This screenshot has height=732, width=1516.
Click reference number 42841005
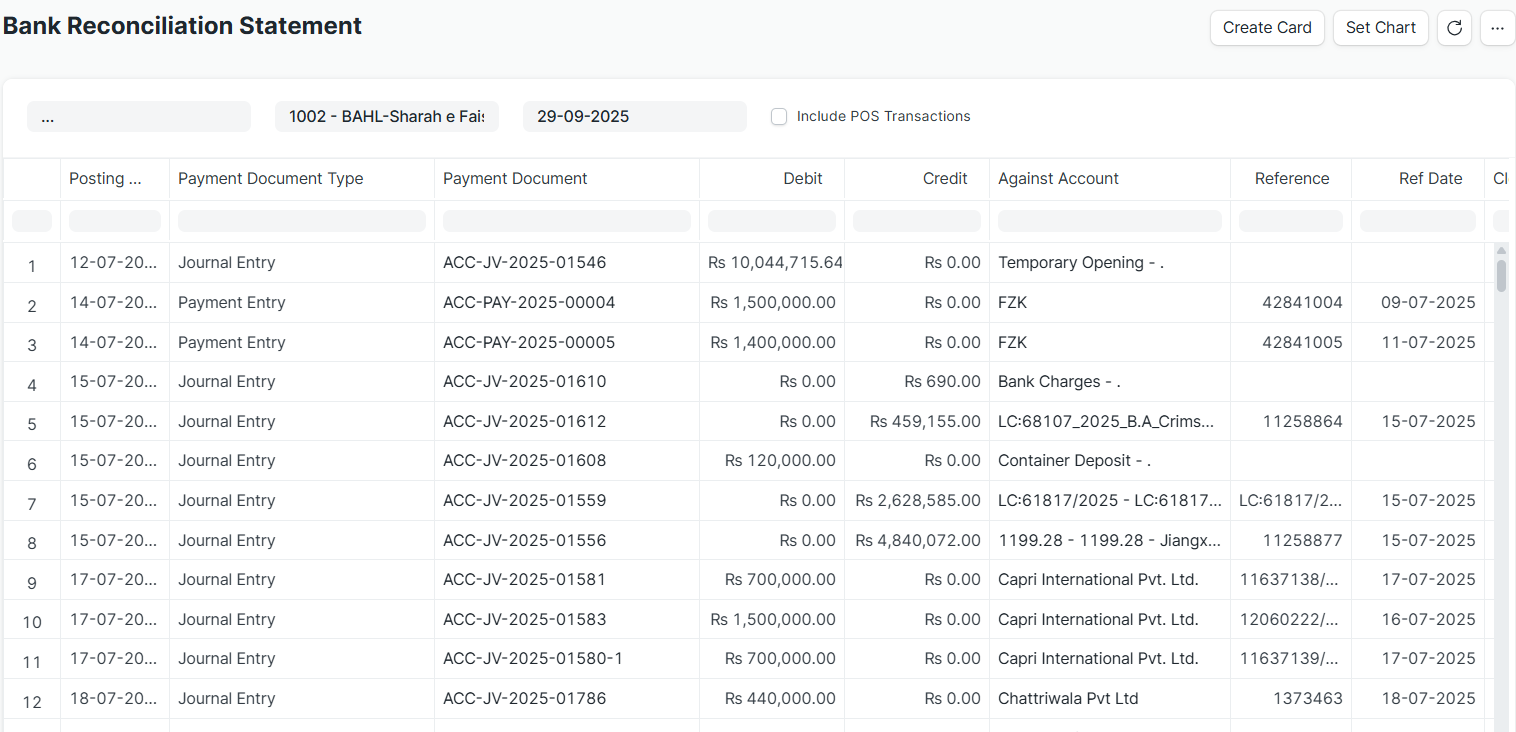[x=1302, y=343]
